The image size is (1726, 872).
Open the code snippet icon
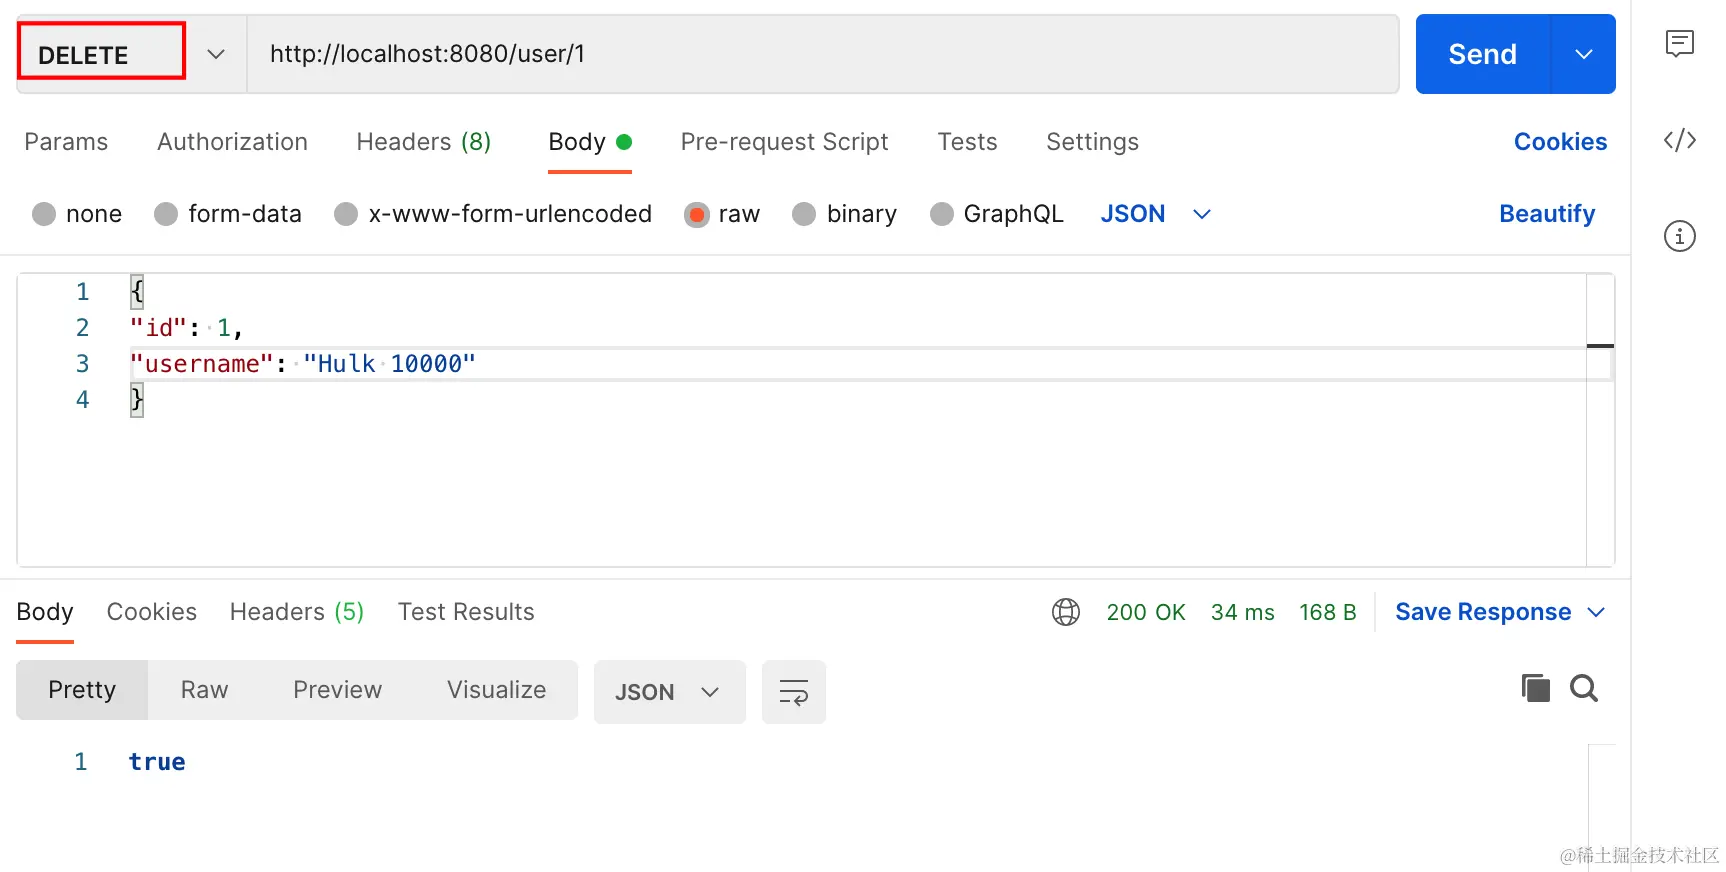(x=1679, y=140)
